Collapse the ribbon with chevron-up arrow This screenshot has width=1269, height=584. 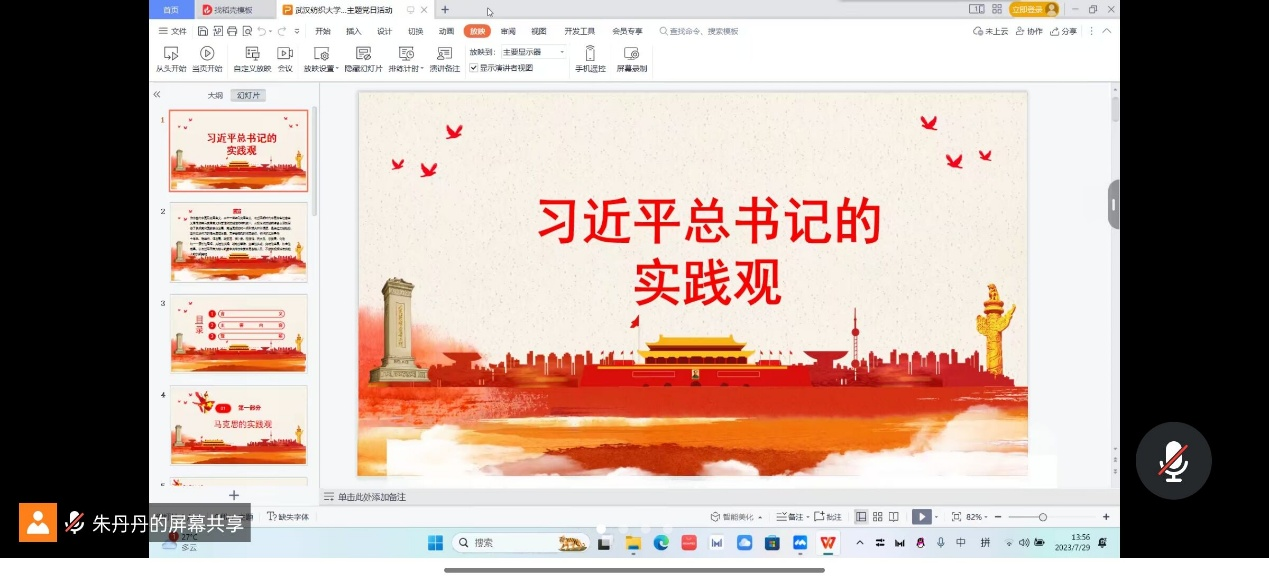tap(1106, 31)
